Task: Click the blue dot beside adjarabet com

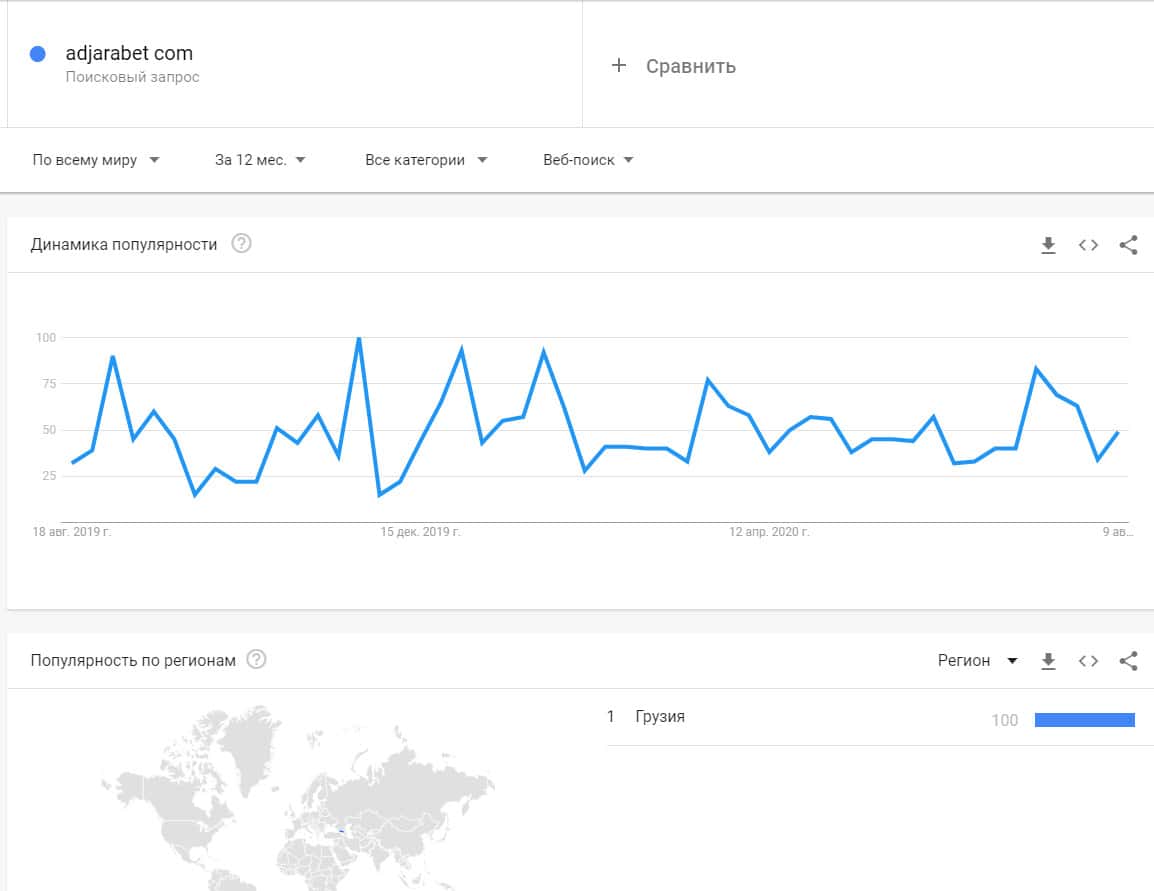Action: tap(38, 54)
